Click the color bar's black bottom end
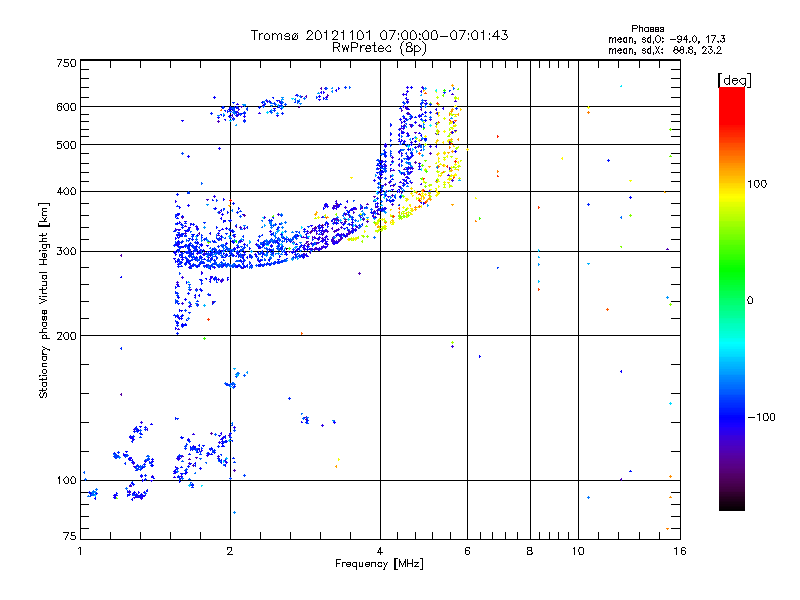The image size is (800, 600). coord(732,503)
